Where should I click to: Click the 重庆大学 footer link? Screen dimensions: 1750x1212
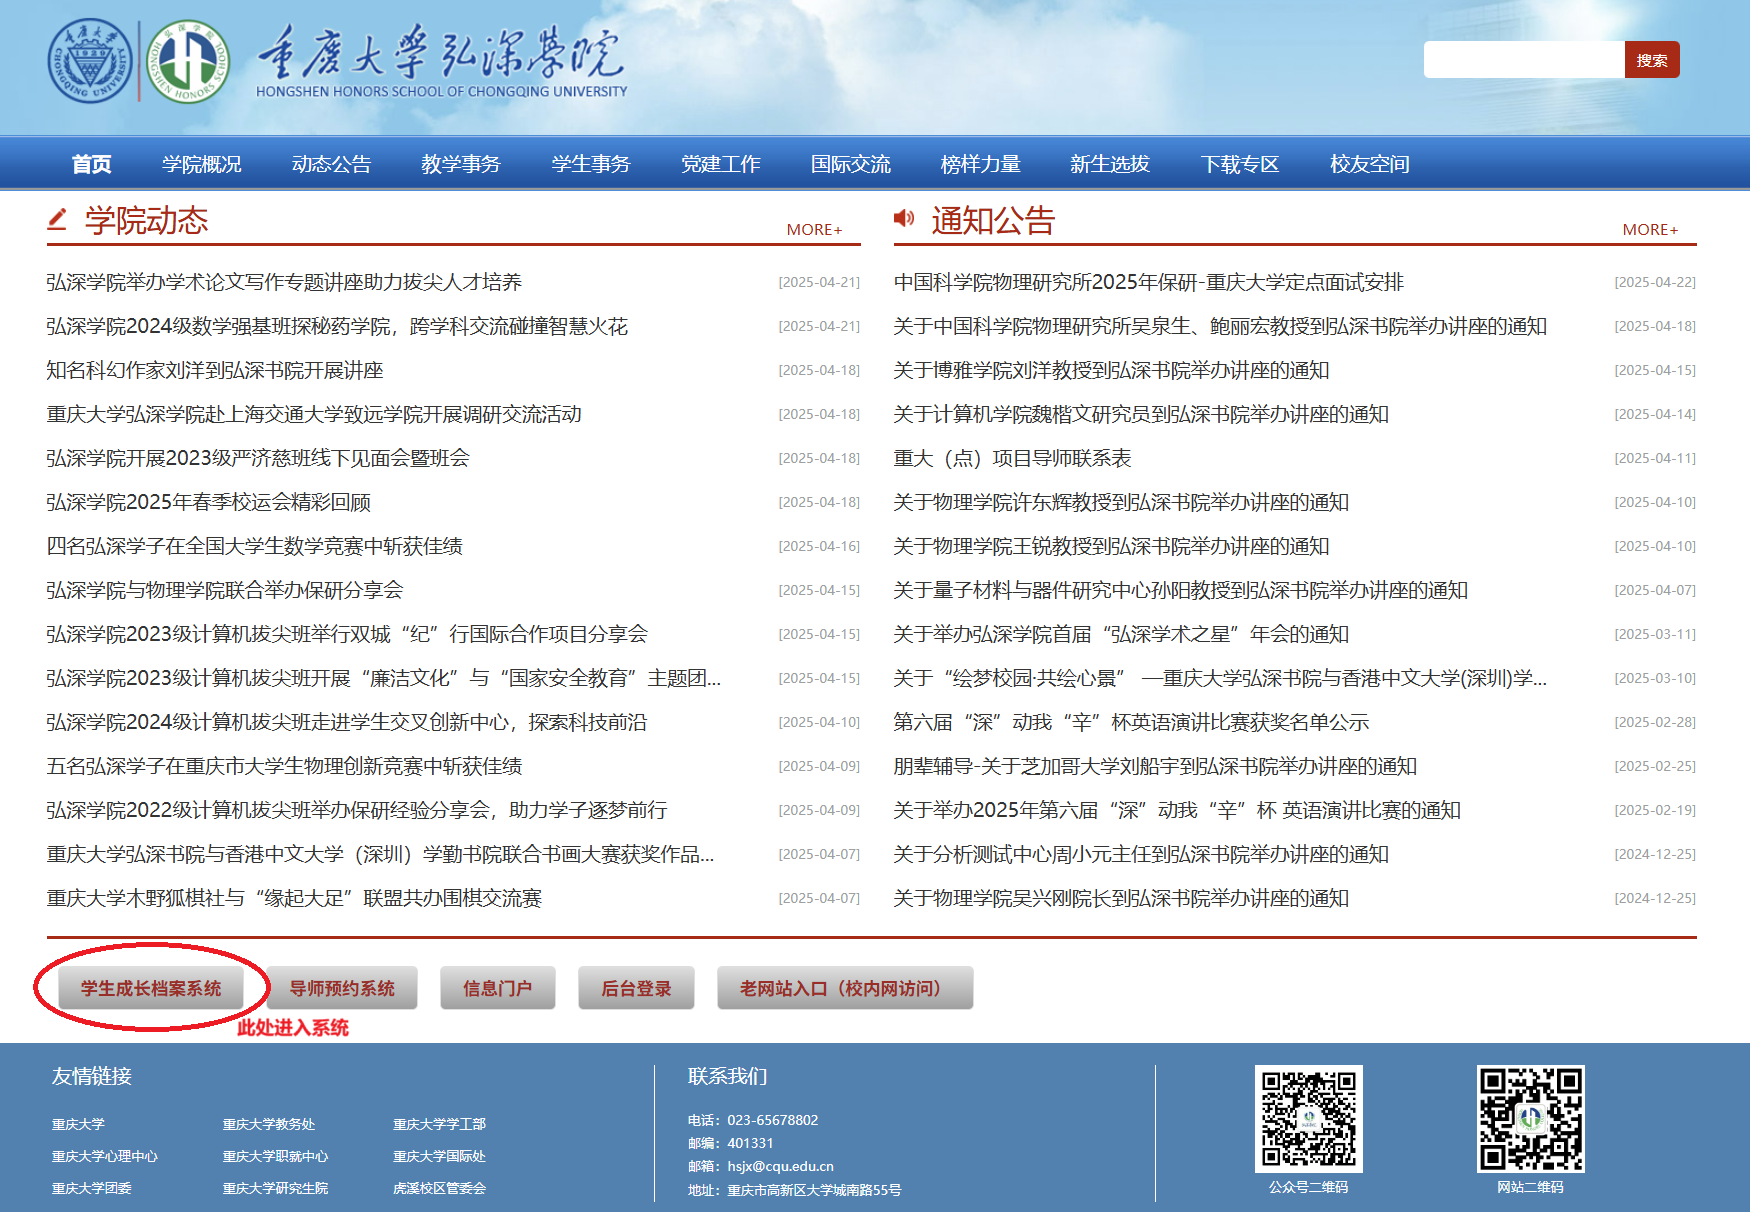(78, 1124)
